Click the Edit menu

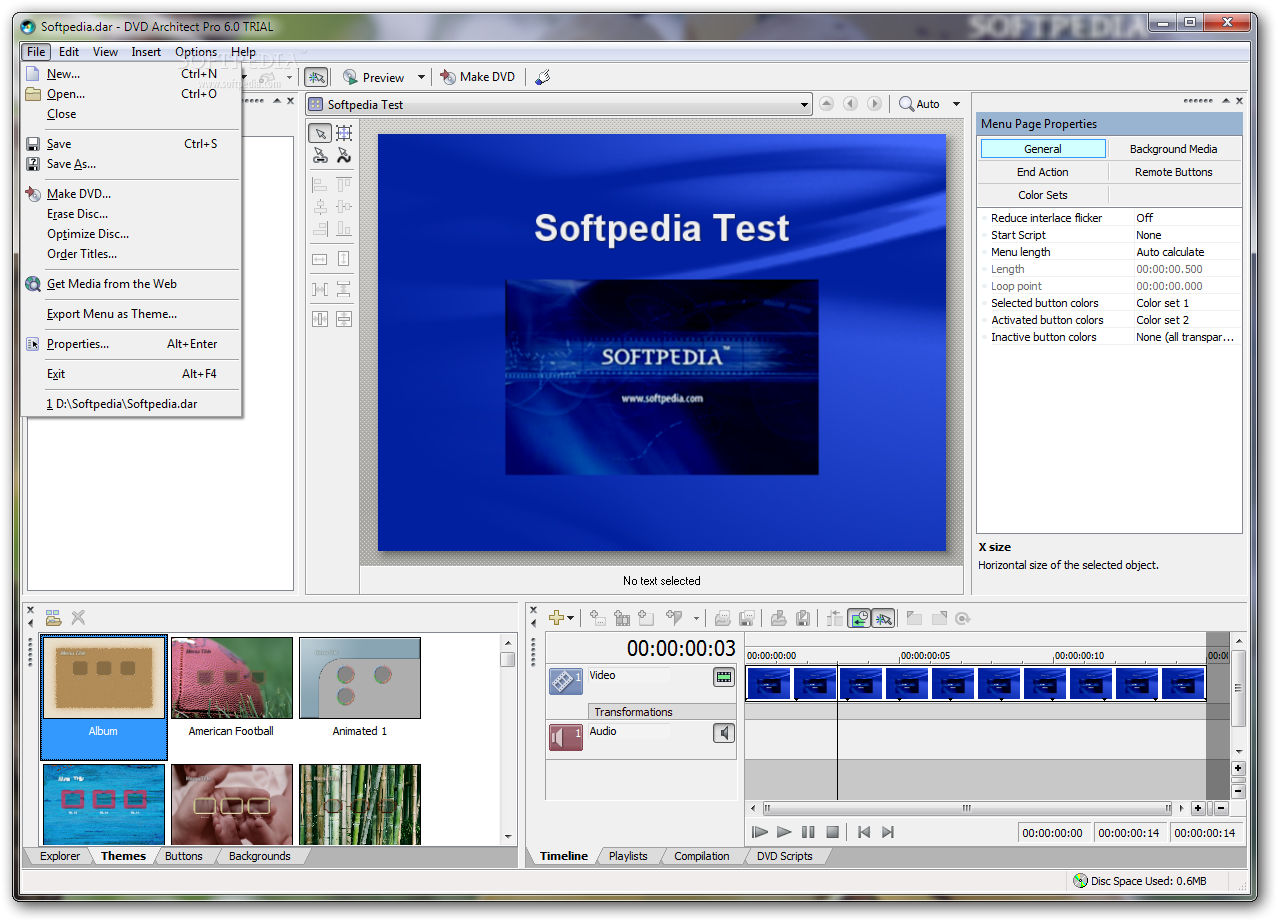pos(69,52)
